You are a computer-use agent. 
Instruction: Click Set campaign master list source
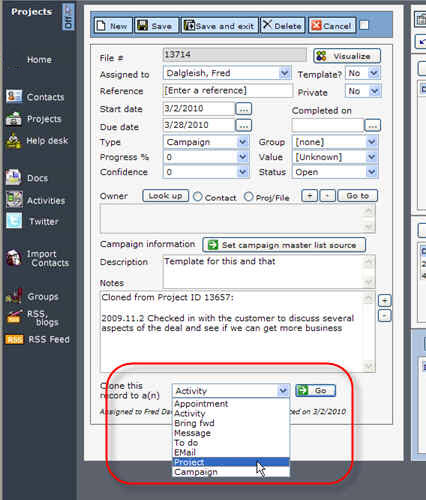[x=284, y=245]
